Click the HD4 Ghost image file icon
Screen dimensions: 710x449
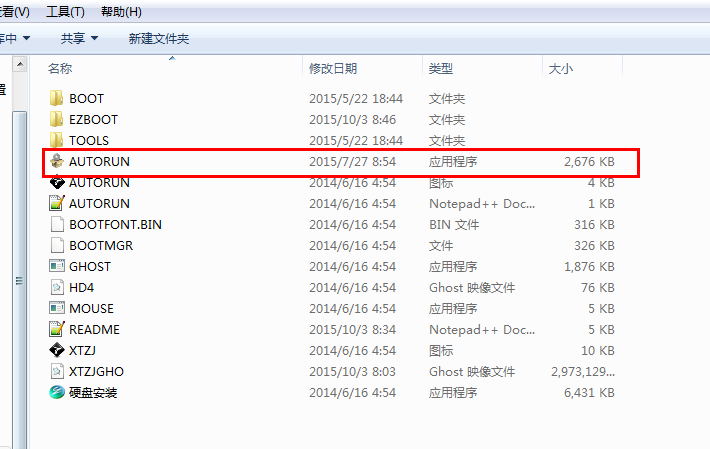coord(57,287)
